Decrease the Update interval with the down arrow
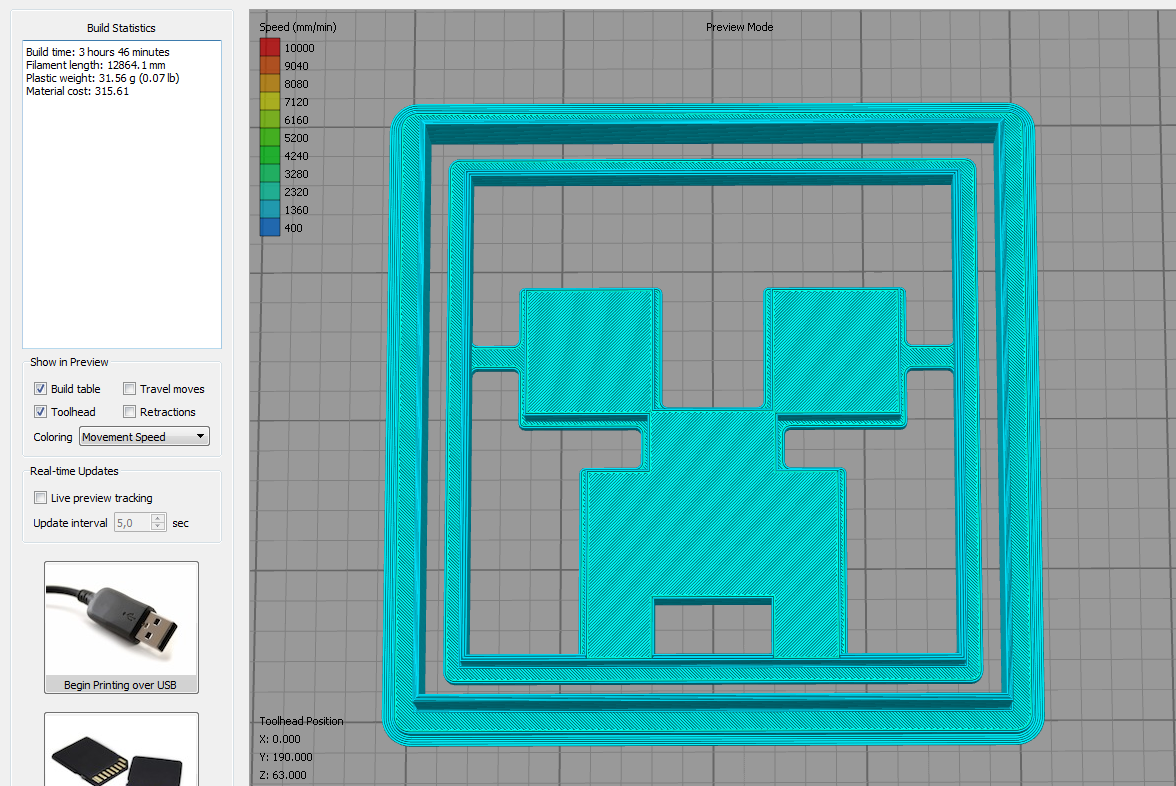The width and height of the screenshot is (1176, 786). [158, 527]
